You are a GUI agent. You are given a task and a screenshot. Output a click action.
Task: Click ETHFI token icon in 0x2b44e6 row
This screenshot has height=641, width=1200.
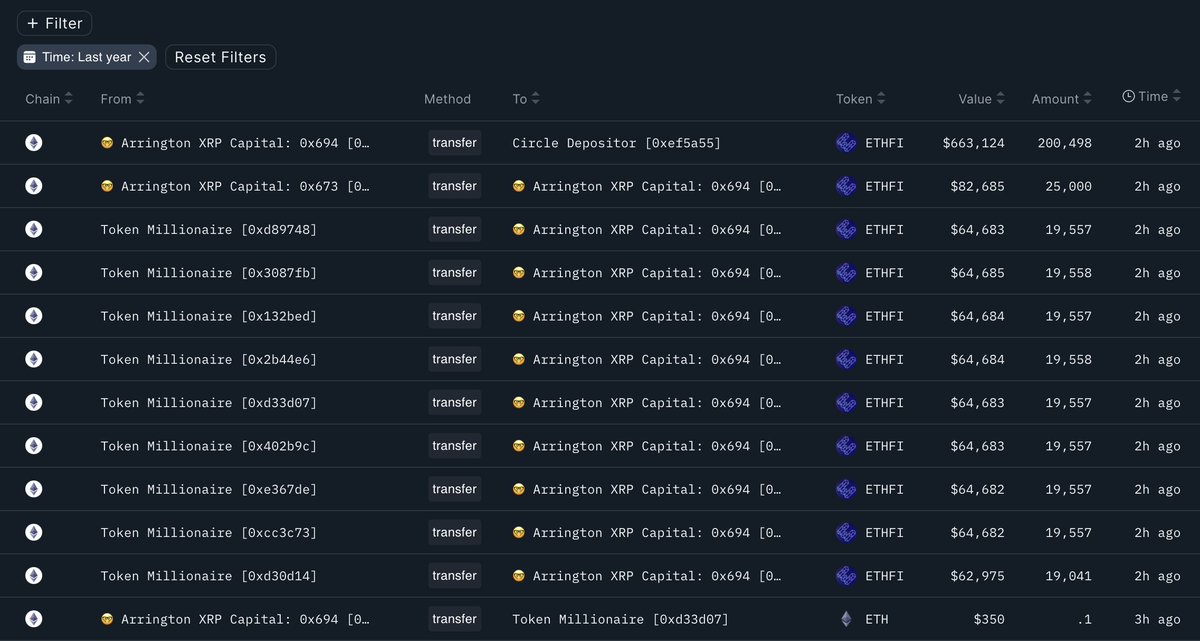[x=846, y=359]
